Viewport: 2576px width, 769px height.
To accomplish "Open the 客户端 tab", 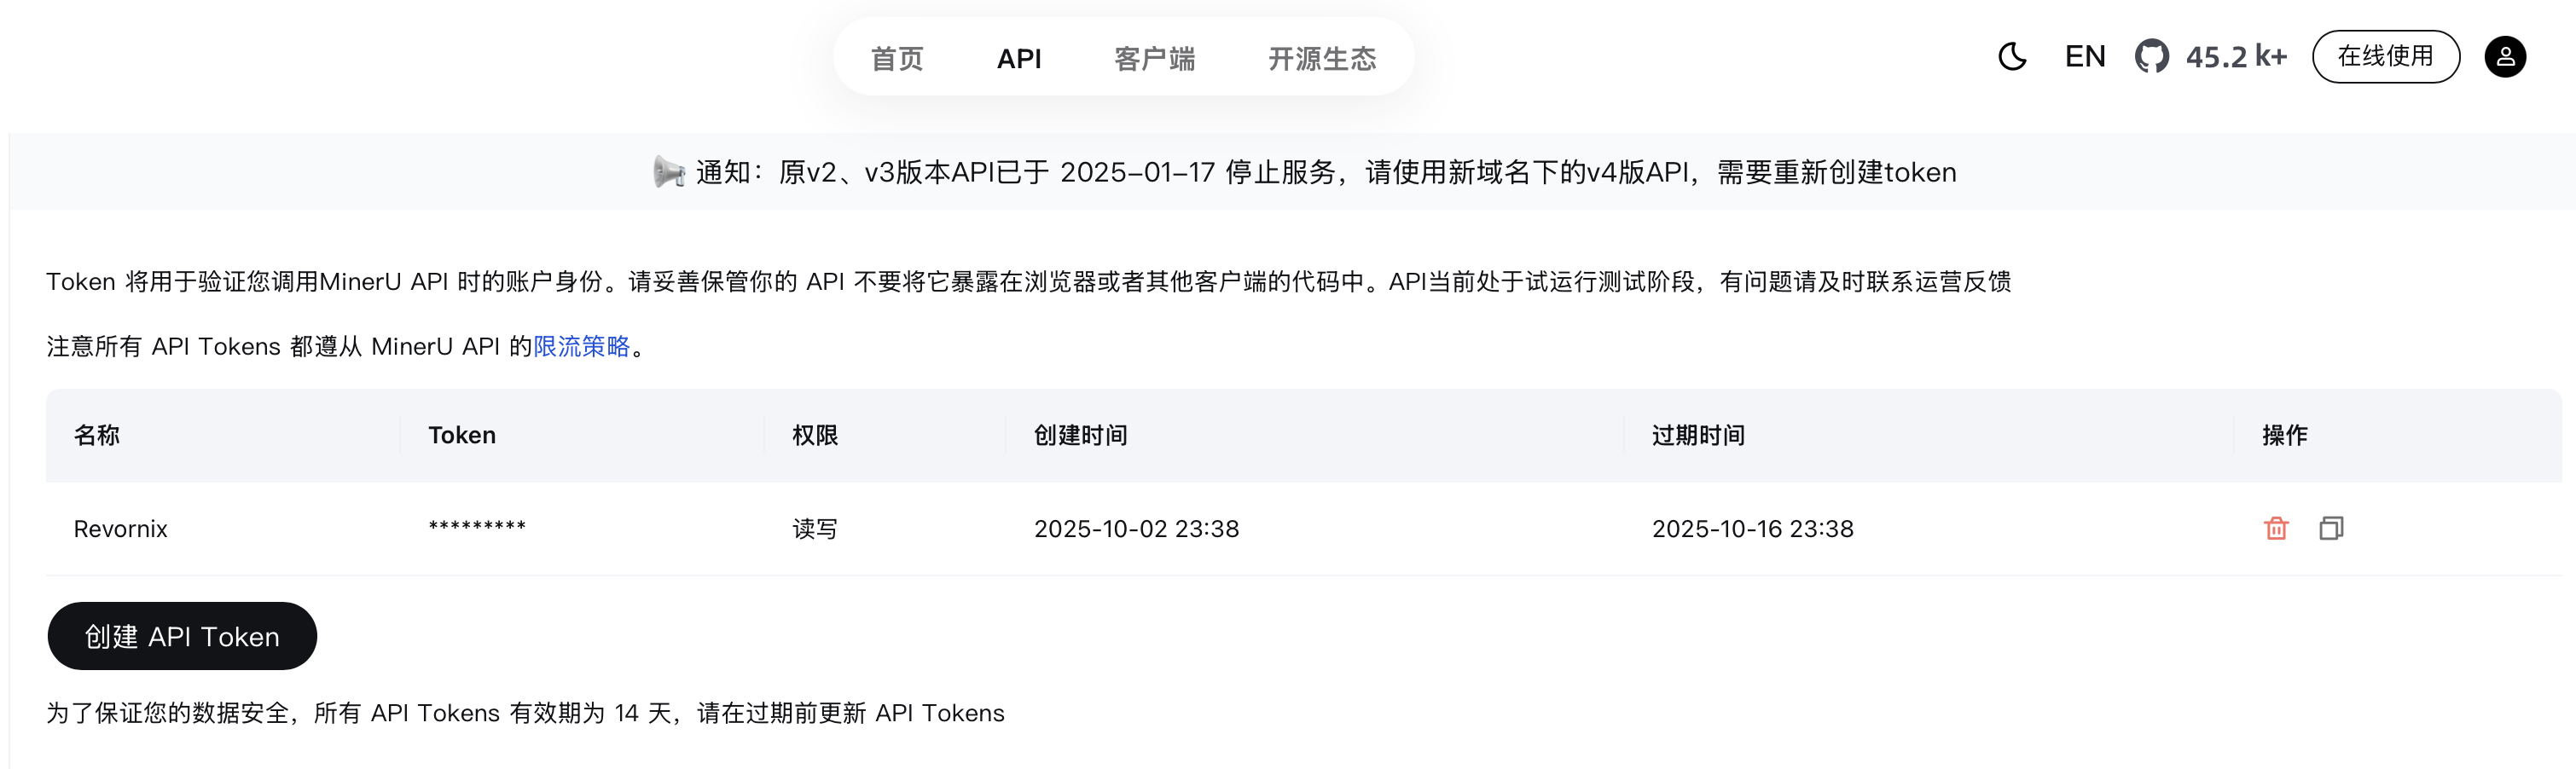I will pos(1155,59).
